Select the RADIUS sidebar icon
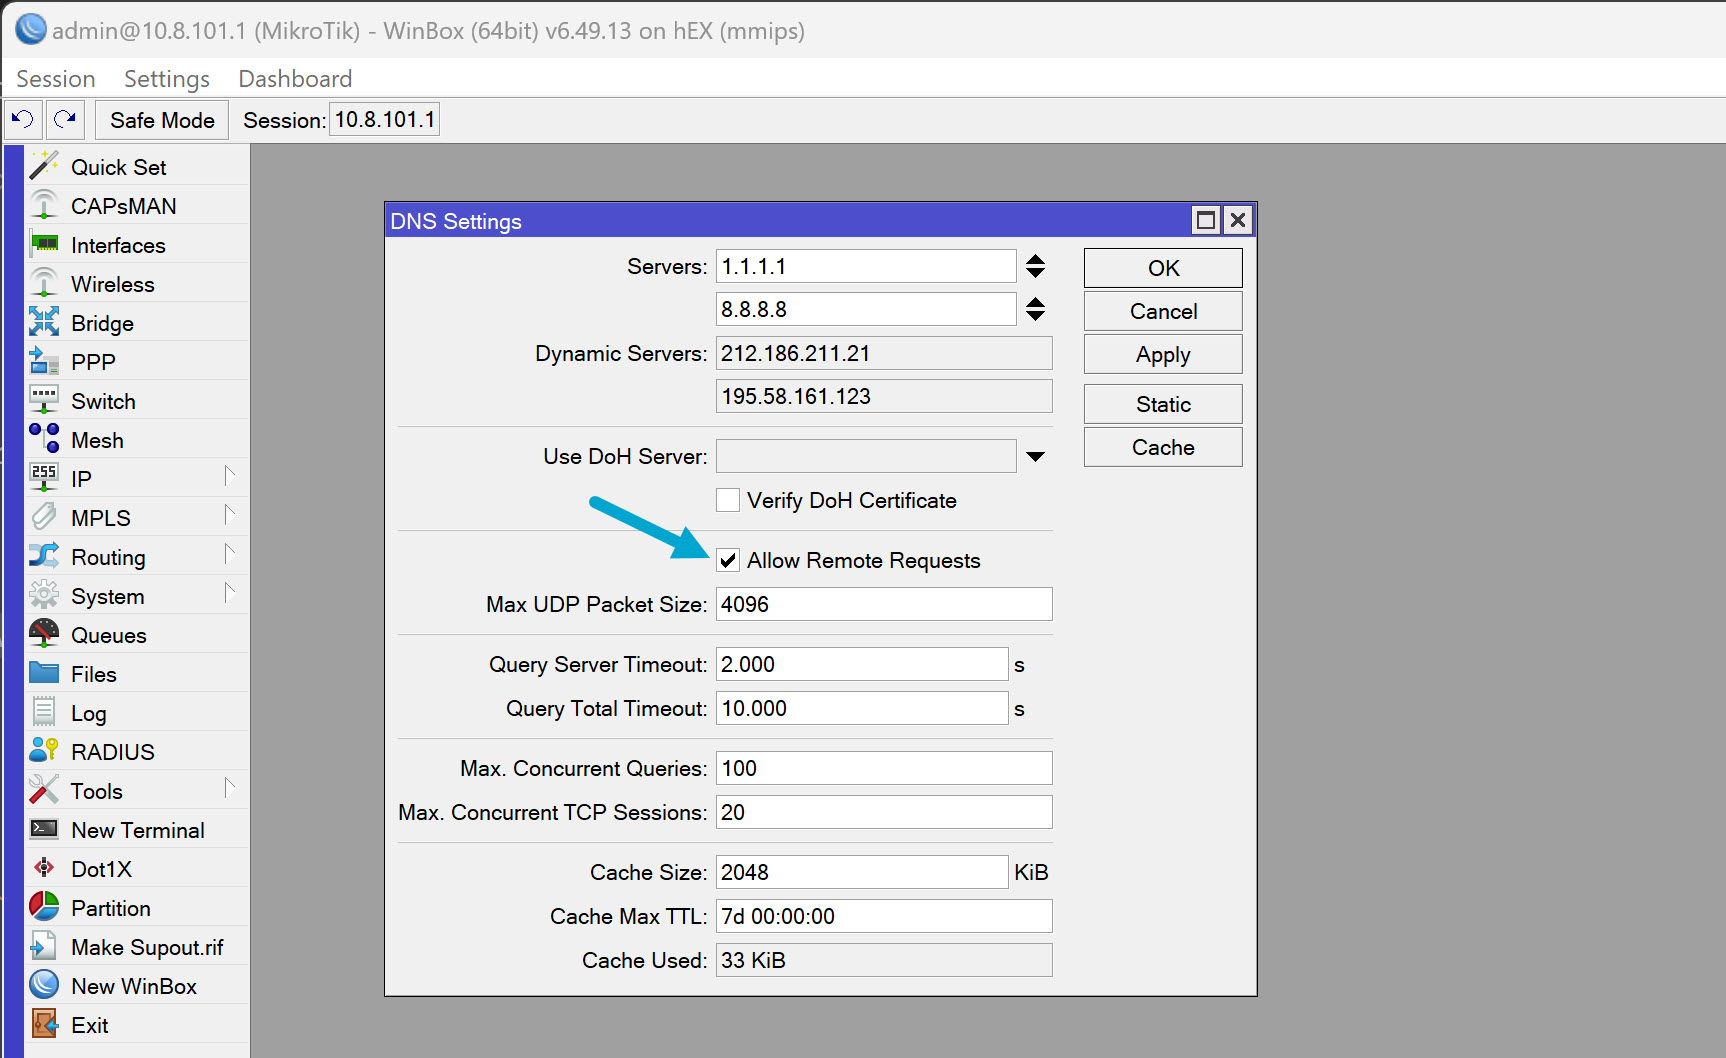1726x1058 pixels. click(x=44, y=751)
